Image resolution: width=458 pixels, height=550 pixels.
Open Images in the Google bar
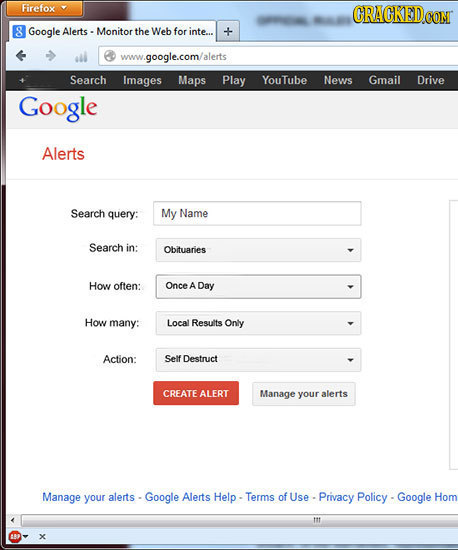click(142, 80)
